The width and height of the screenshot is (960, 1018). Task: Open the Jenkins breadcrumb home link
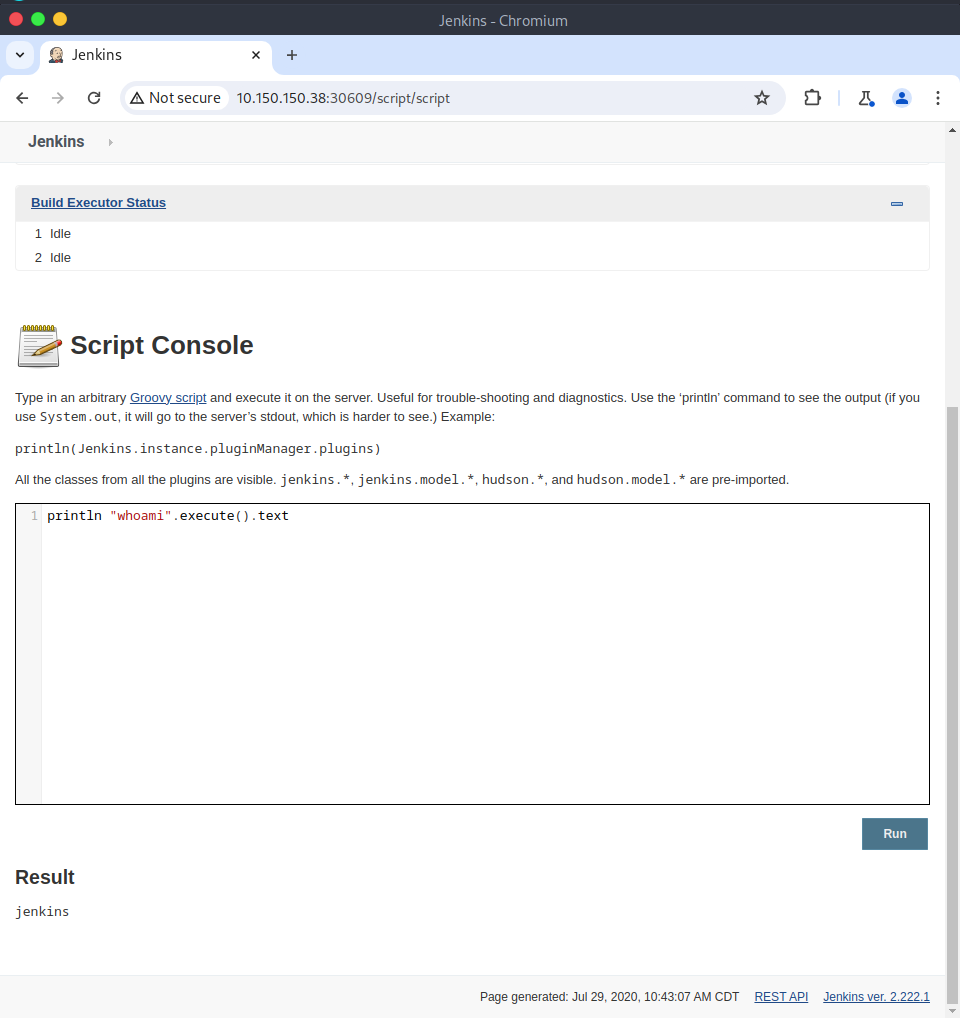click(56, 142)
